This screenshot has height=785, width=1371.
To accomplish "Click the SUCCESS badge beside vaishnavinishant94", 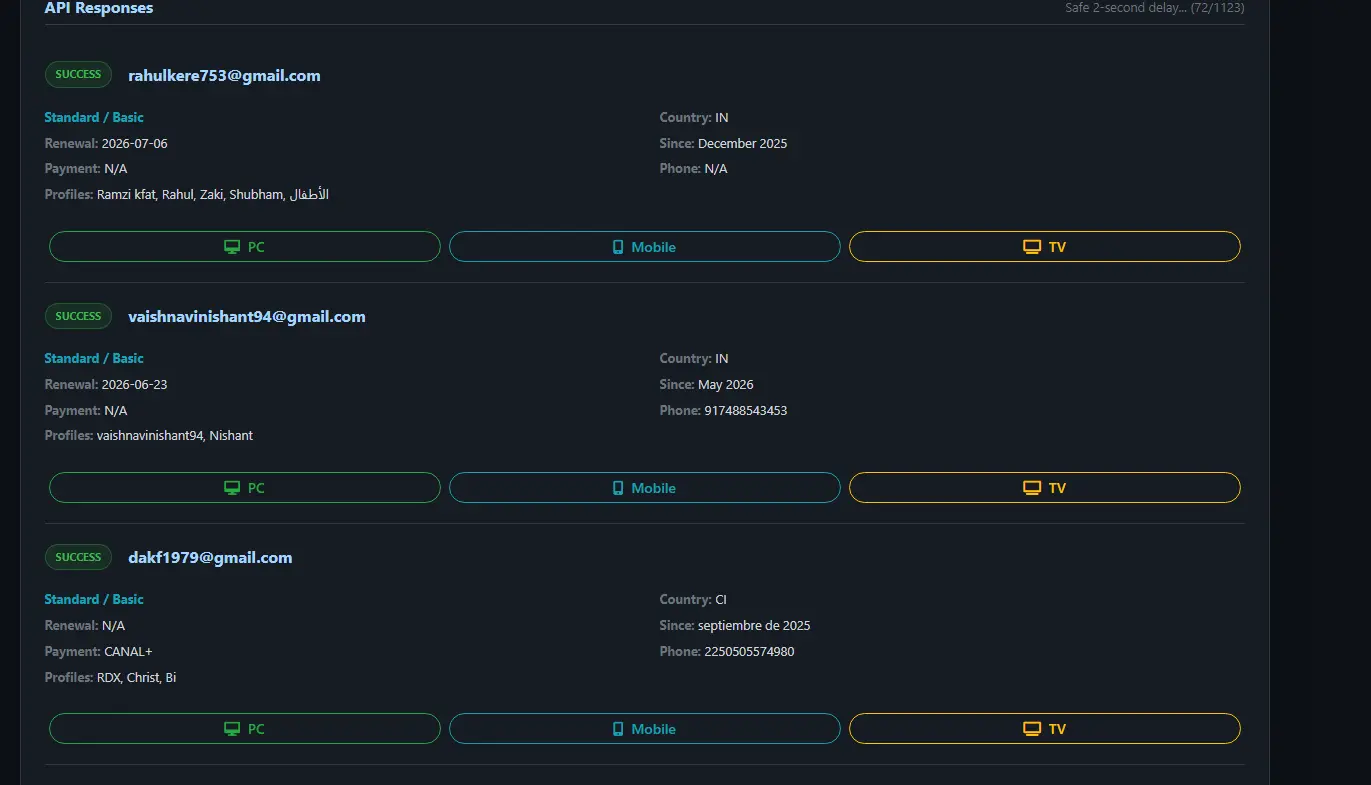I will [x=78, y=316].
